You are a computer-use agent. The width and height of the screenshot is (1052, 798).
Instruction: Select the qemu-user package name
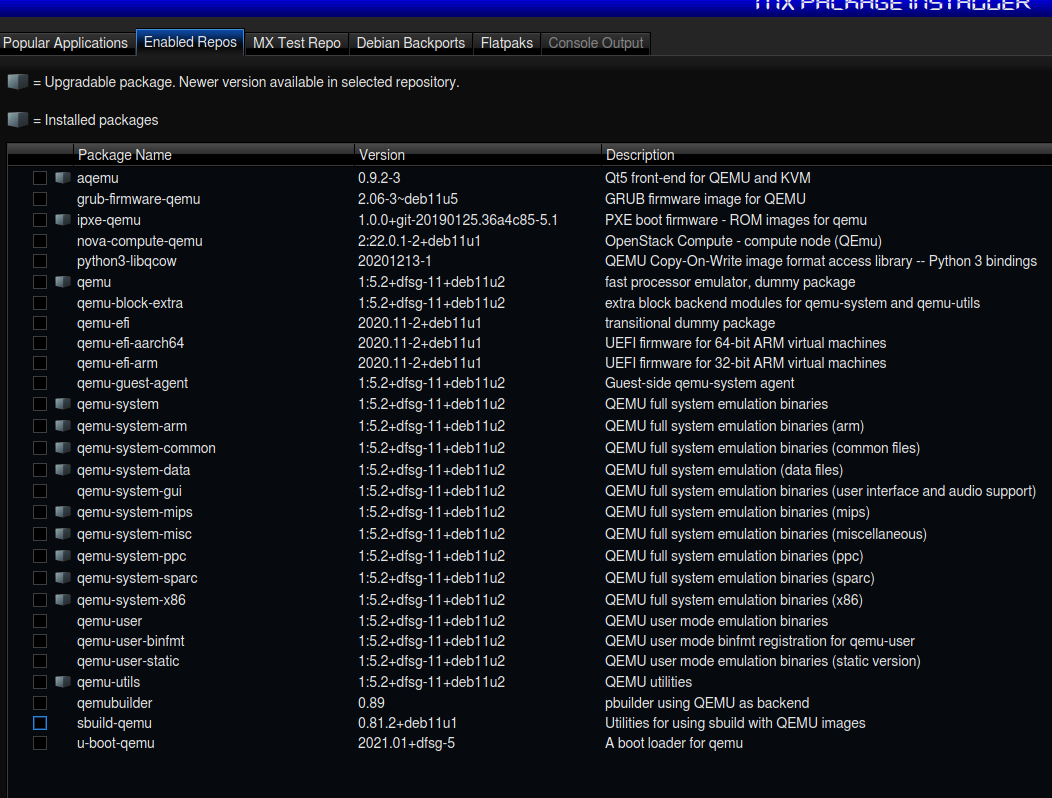coord(109,621)
